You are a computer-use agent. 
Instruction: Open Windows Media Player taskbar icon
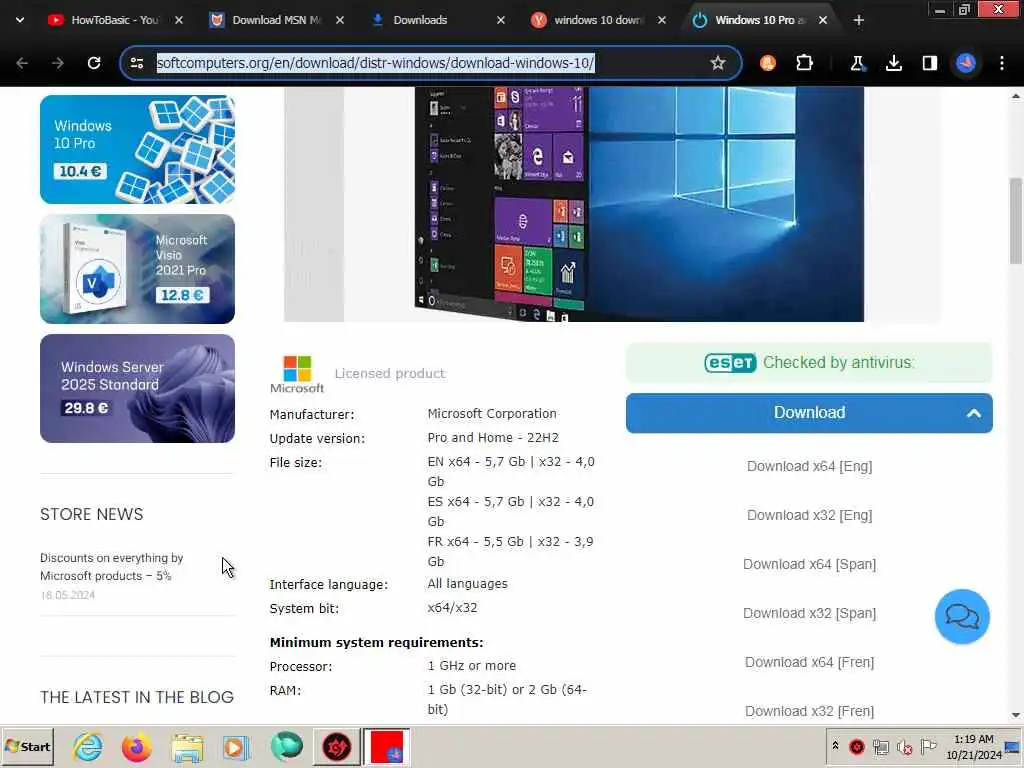[x=236, y=746]
